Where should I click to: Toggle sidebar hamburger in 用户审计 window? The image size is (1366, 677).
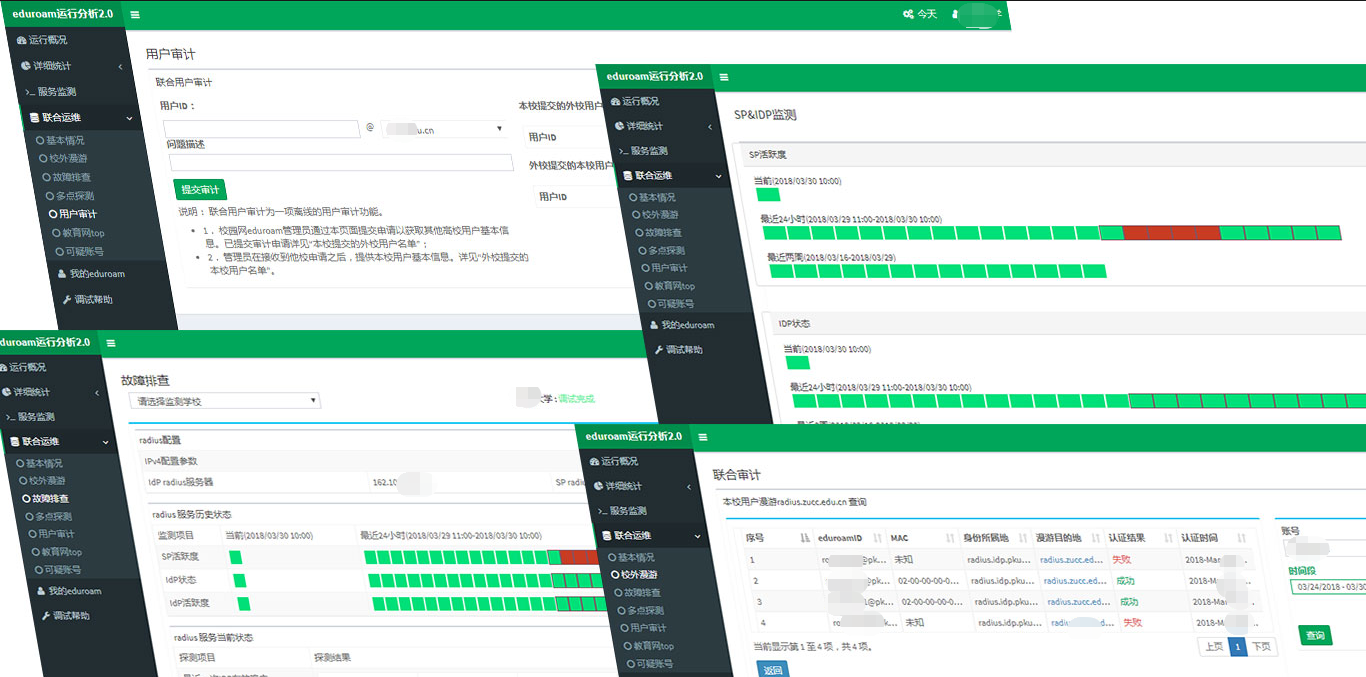[134, 15]
